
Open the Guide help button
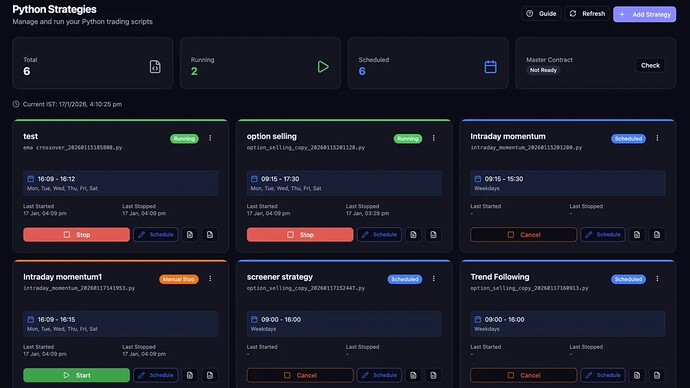coord(541,14)
